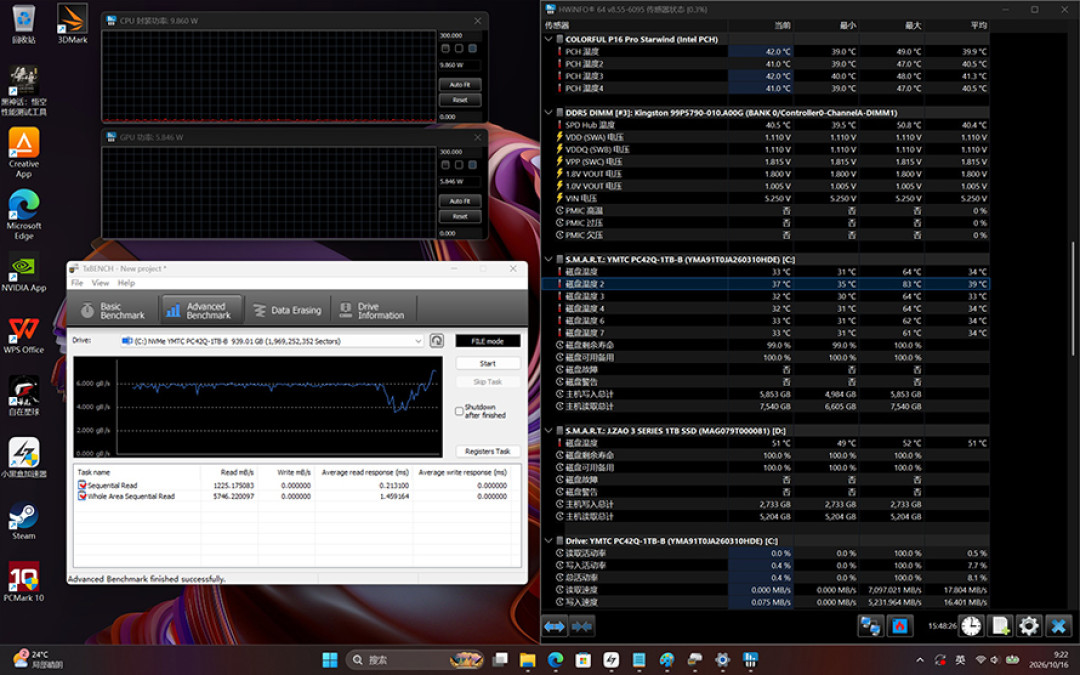The width and height of the screenshot is (1080, 675).
Task: Click the flame fan-control icon in HWiNFO
Action: pos(900,626)
